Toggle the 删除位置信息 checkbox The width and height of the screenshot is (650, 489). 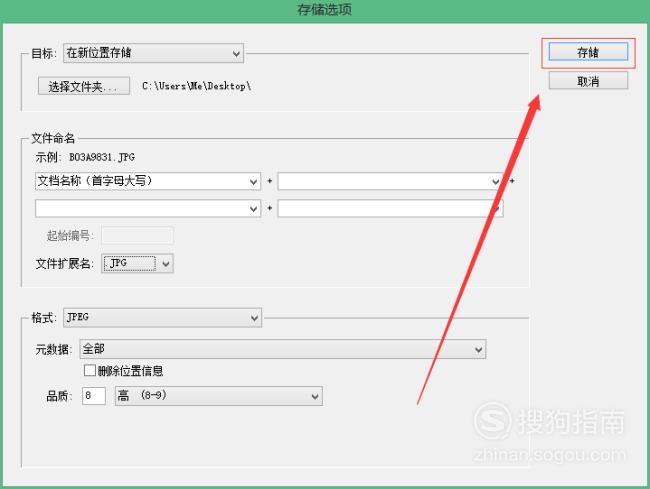coord(90,370)
